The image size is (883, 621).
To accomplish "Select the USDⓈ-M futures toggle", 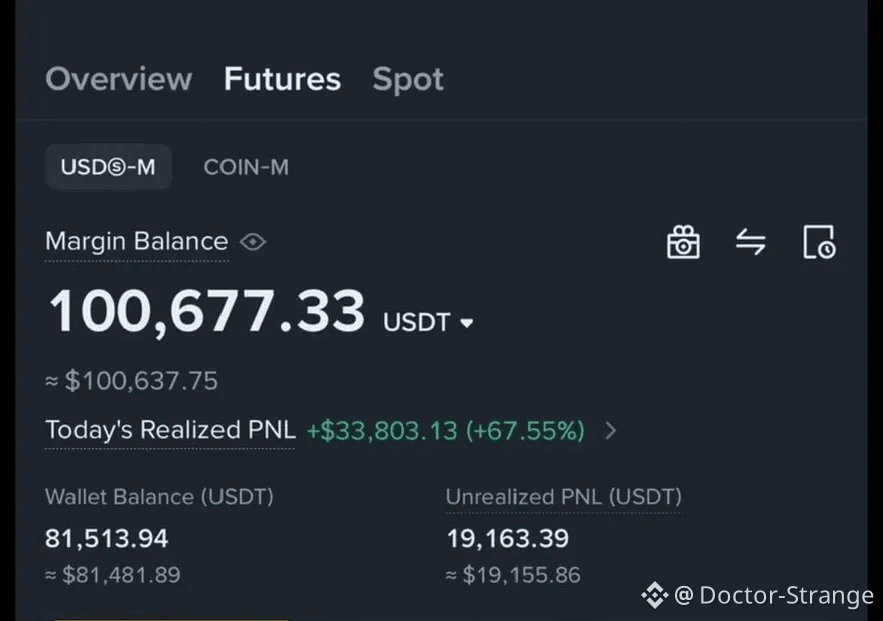I will (x=108, y=167).
